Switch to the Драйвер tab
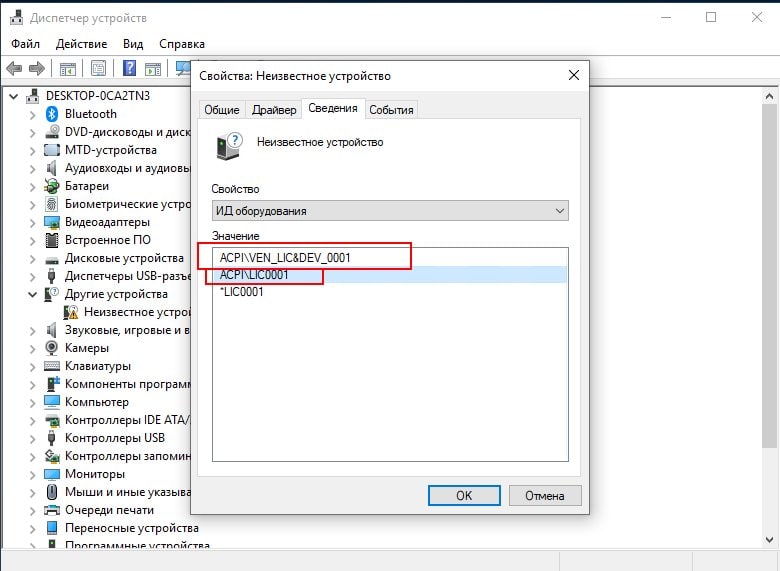The width and height of the screenshot is (780, 571). coord(274,110)
